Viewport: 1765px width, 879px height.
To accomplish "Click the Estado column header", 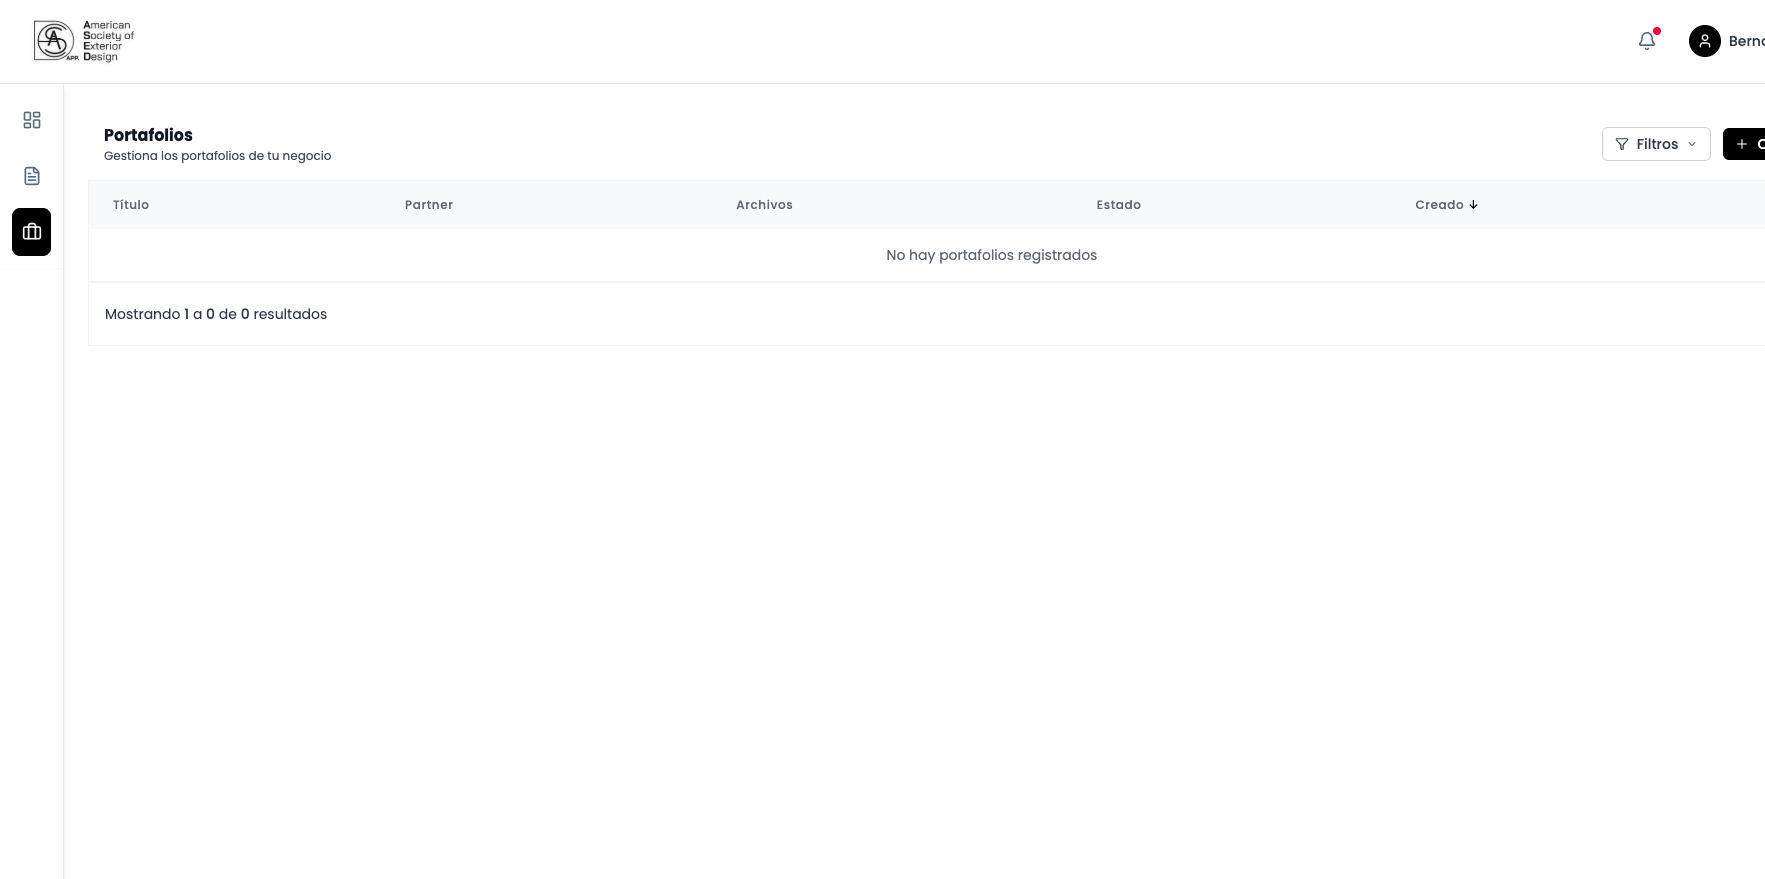I will 1118,205.
